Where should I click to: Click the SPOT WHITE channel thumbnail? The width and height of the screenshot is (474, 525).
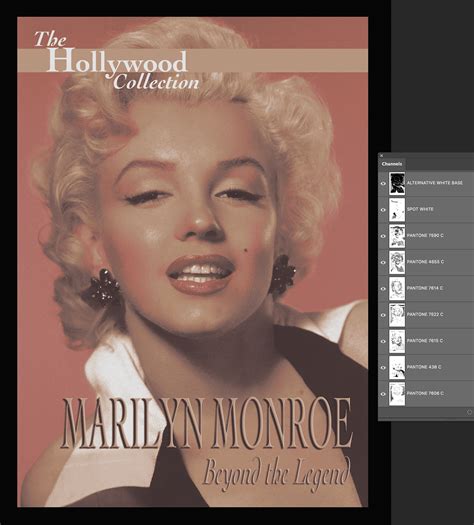(397, 210)
